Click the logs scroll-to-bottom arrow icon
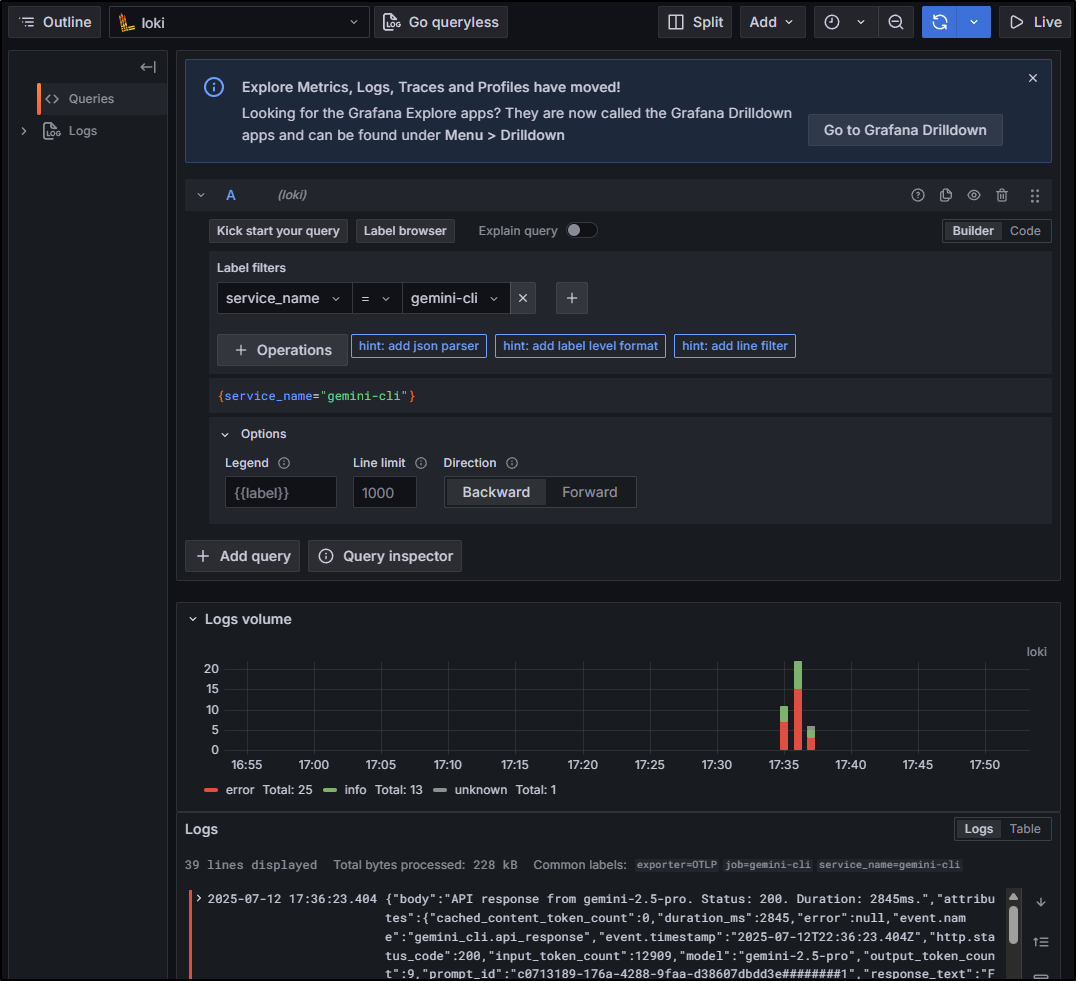Image resolution: width=1076 pixels, height=981 pixels. pos(1040,903)
